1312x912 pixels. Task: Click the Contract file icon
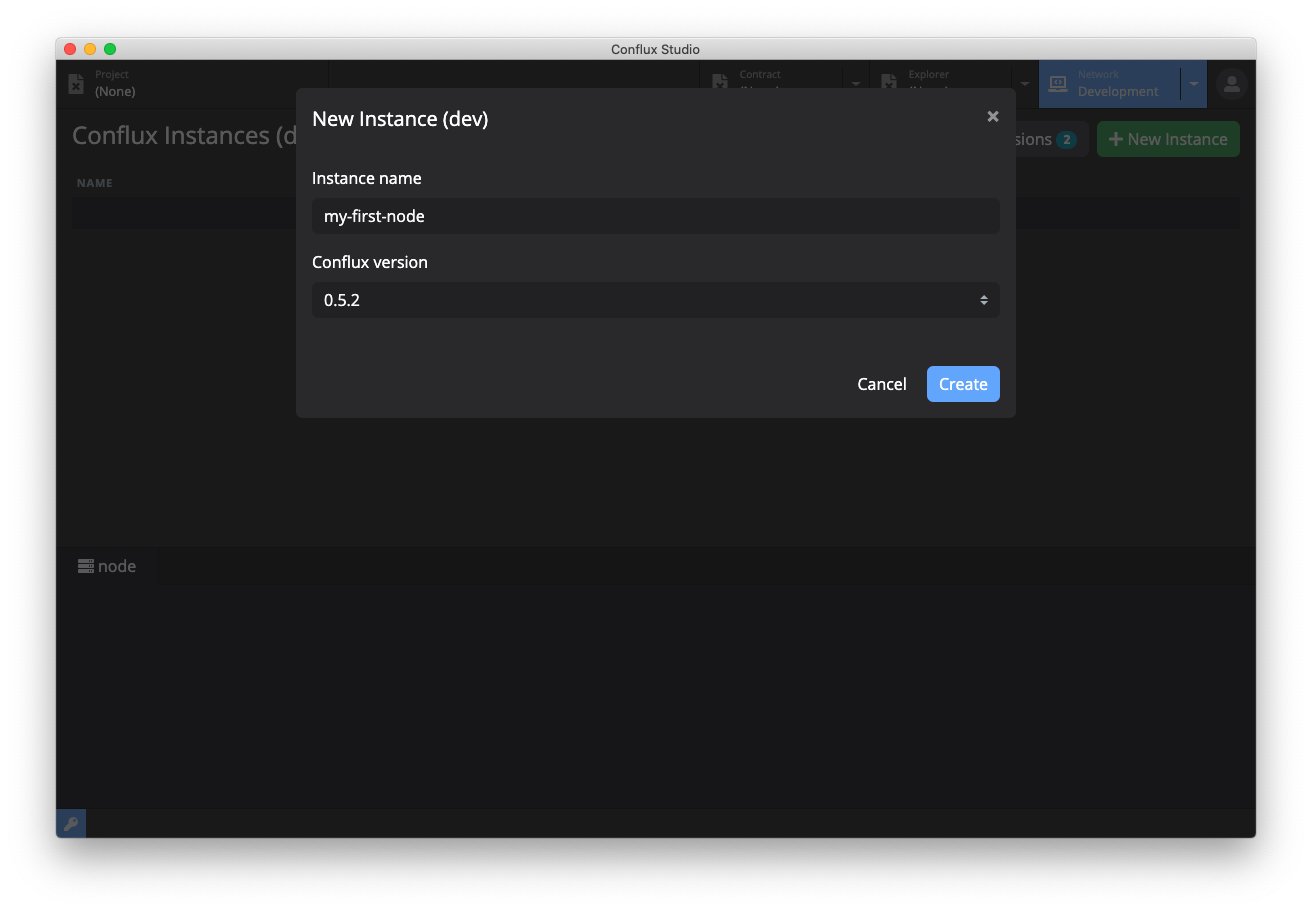click(x=720, y=84)
